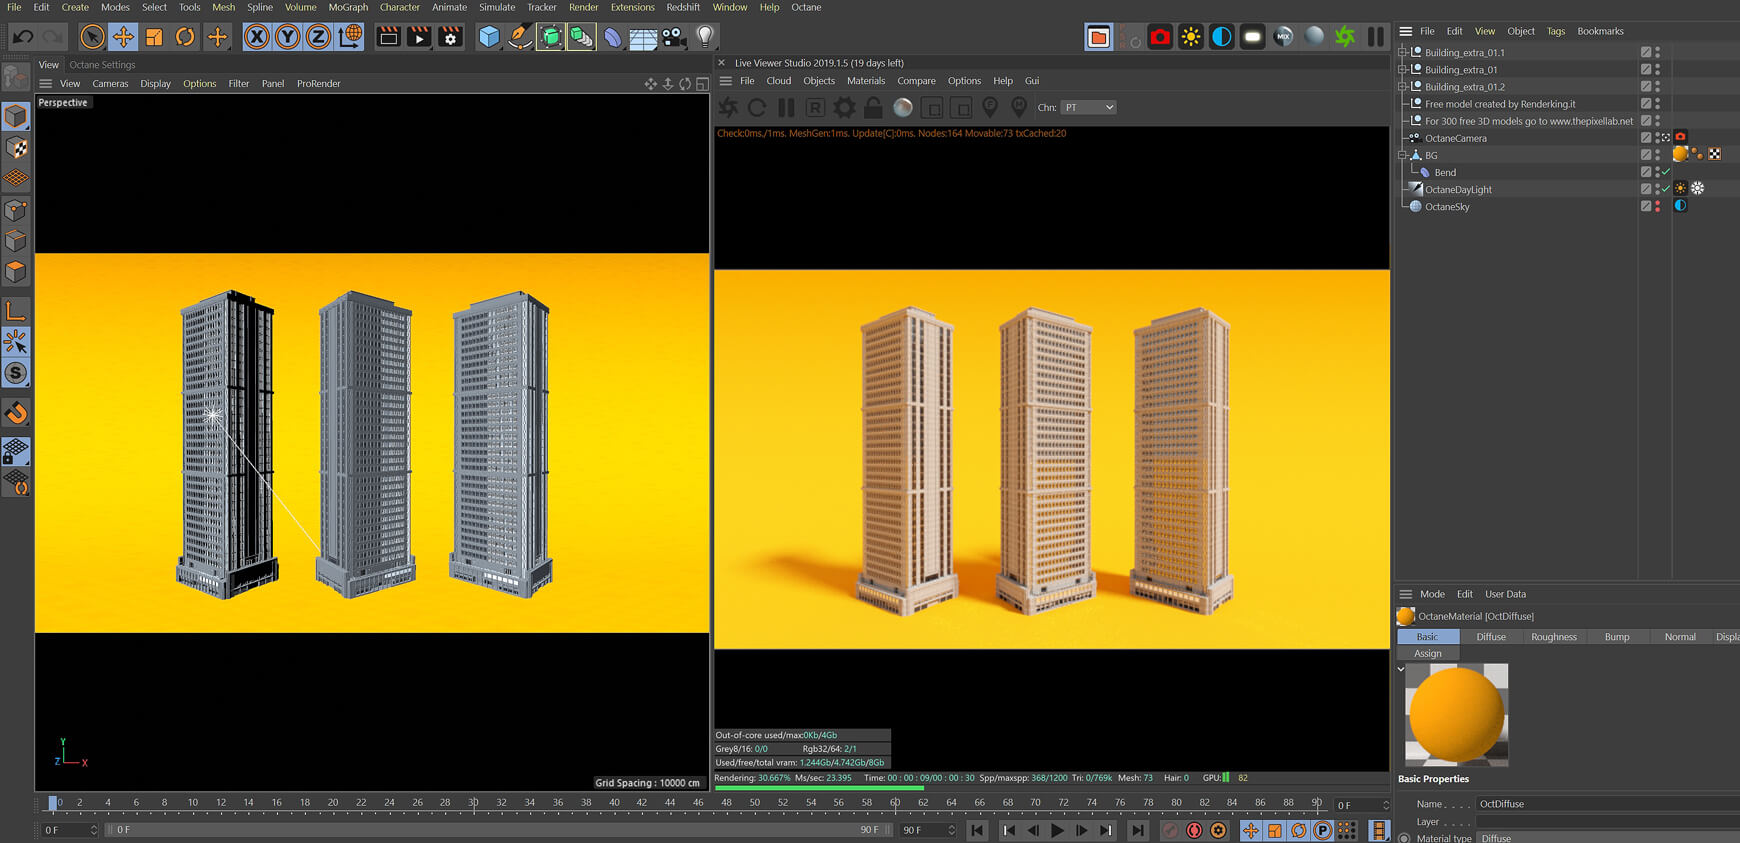
Task: Select the Live Selection tool
Action: tap(92, 37)
